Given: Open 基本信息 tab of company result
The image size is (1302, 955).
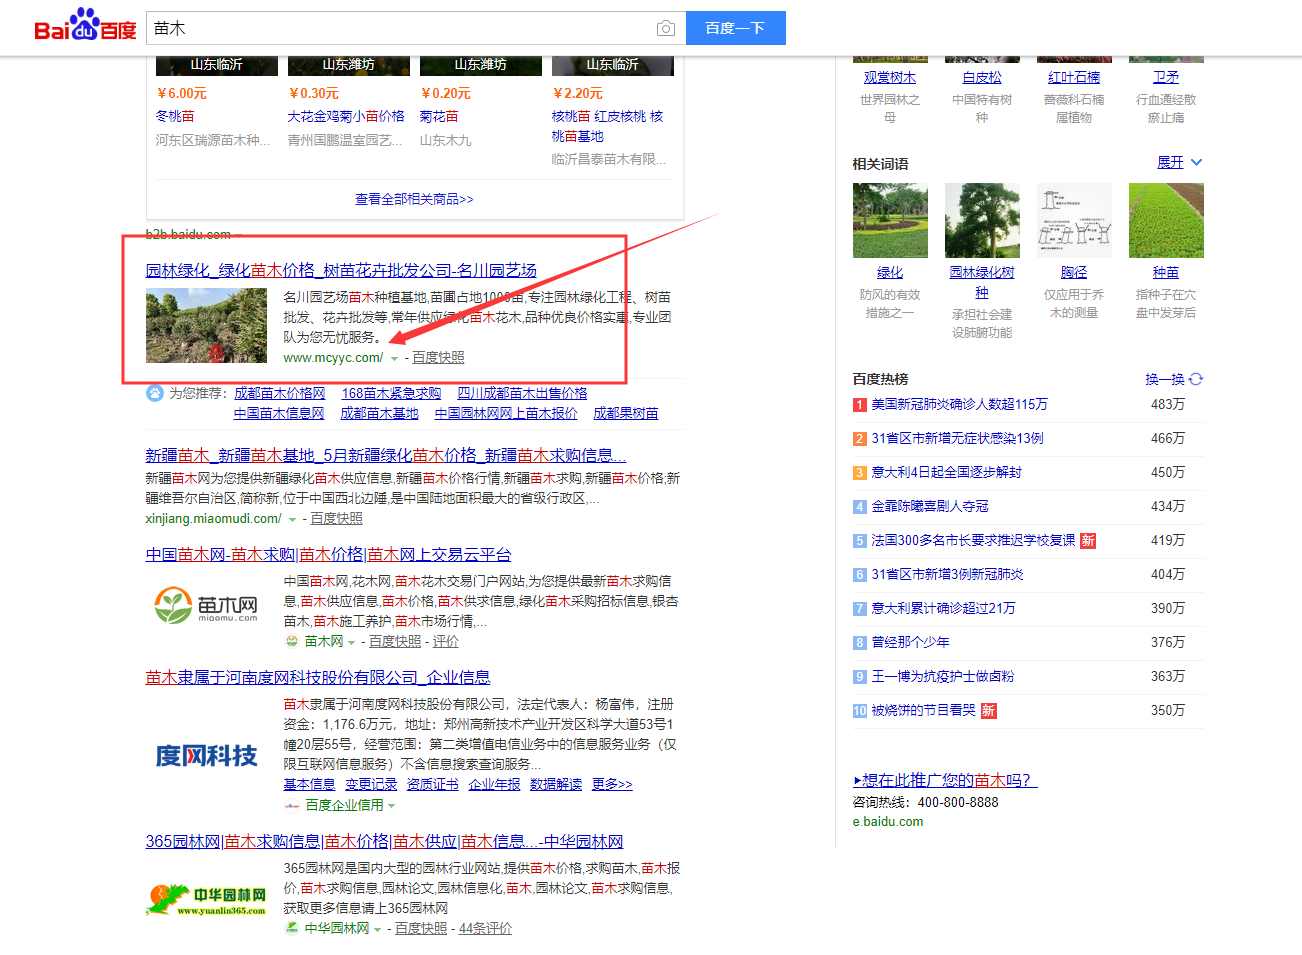Looking at the screenshot, I should [x=309, y=784].
